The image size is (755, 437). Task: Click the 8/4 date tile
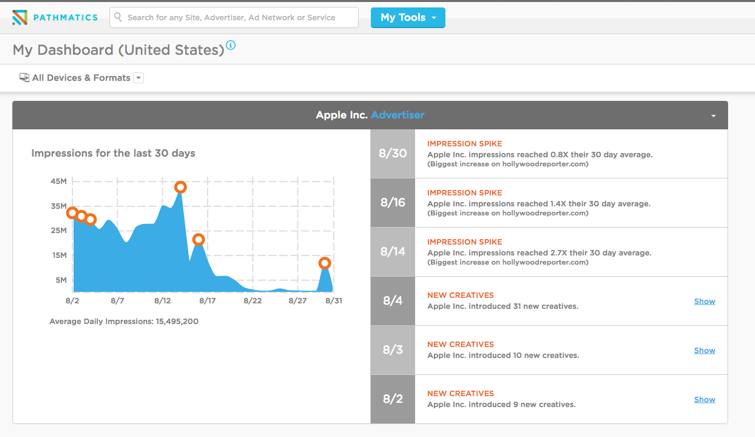coord(392,301)
